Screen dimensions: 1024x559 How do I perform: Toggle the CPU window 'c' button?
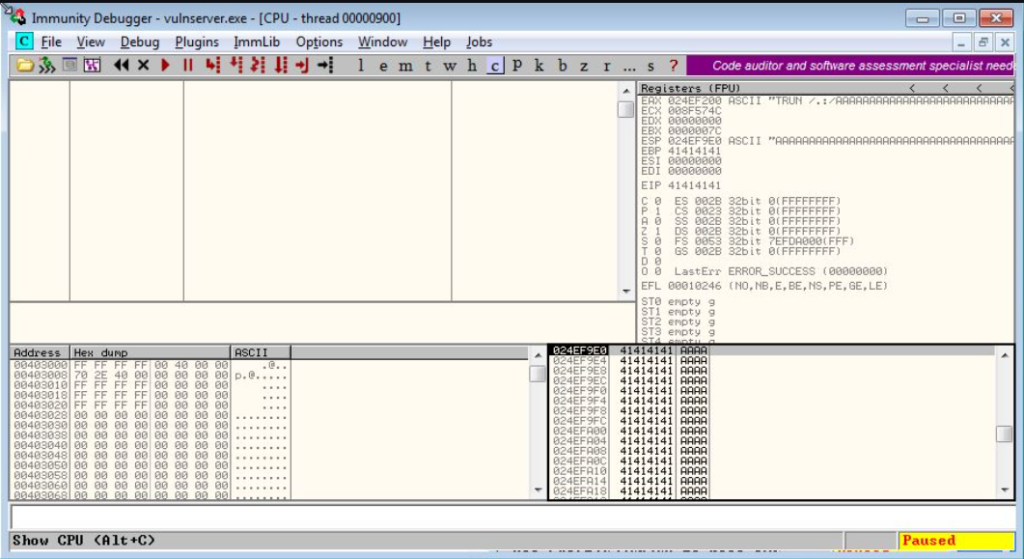click(x=495, y=65)
